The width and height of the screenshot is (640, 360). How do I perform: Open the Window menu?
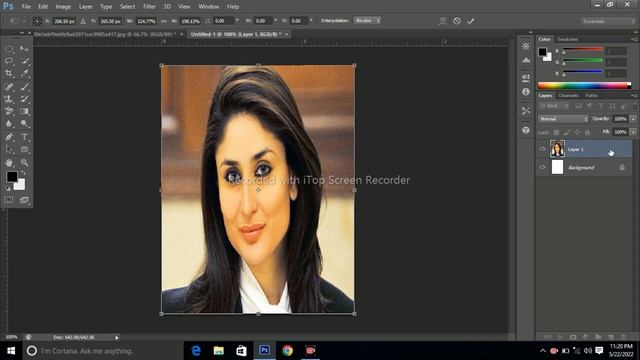coord(209,7)
